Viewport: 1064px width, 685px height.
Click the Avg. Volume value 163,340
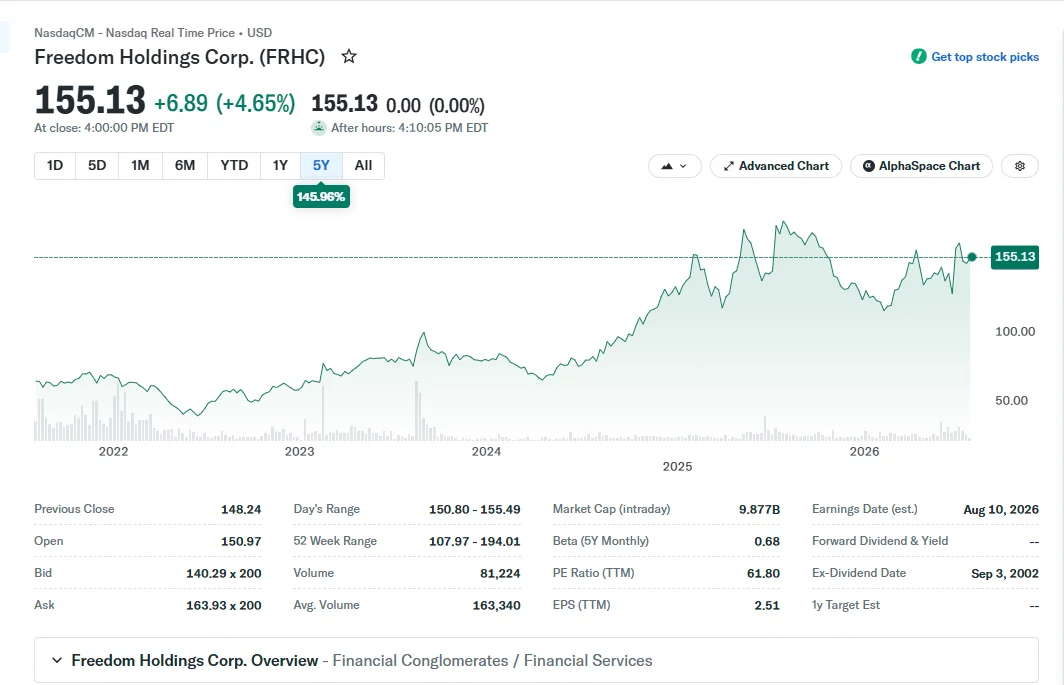click(x=497, y=605)
